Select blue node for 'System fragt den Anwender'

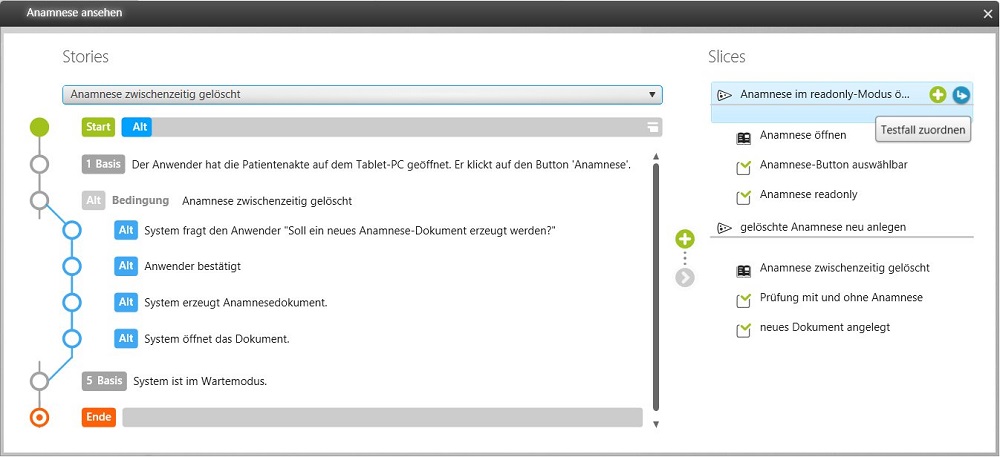coord(72,229)
